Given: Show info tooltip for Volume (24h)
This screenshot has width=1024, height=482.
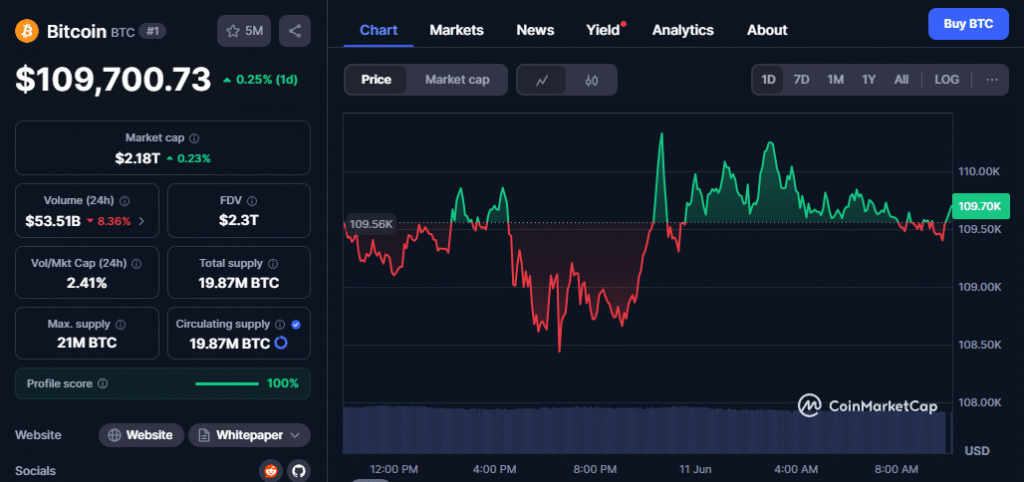Looking at the screenshot, I should [125, 201].
